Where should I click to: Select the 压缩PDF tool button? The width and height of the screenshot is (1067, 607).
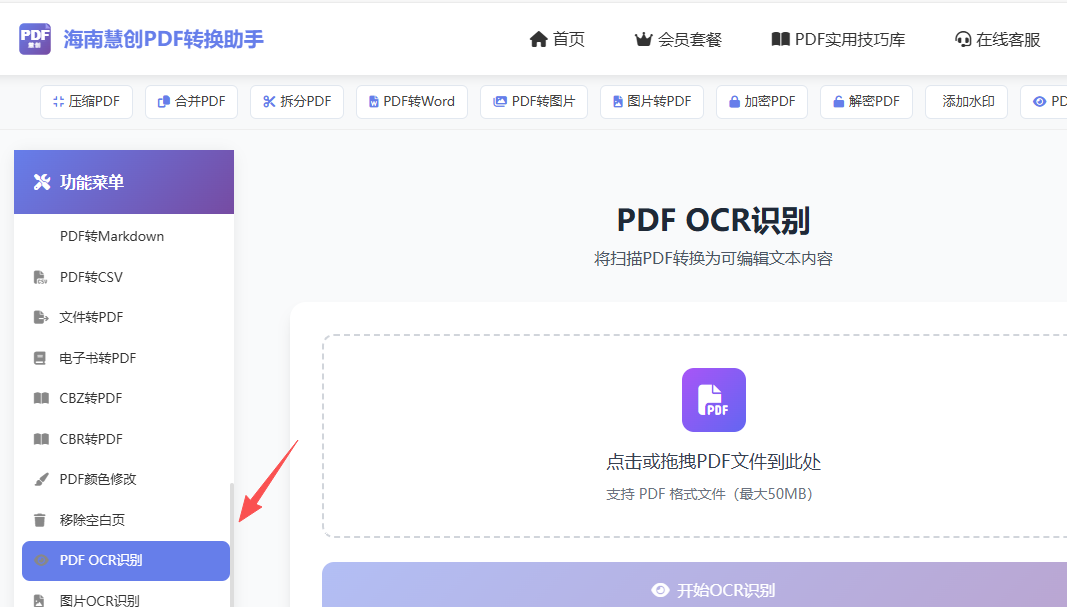coord(86,101)
